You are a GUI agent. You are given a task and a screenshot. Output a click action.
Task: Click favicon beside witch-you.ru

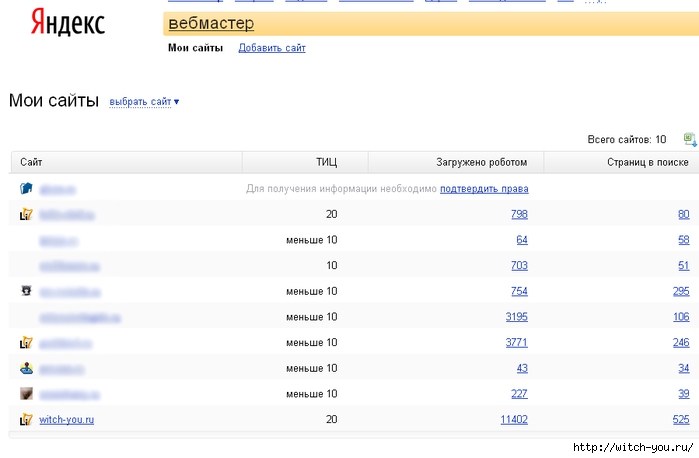pos(27,419)
